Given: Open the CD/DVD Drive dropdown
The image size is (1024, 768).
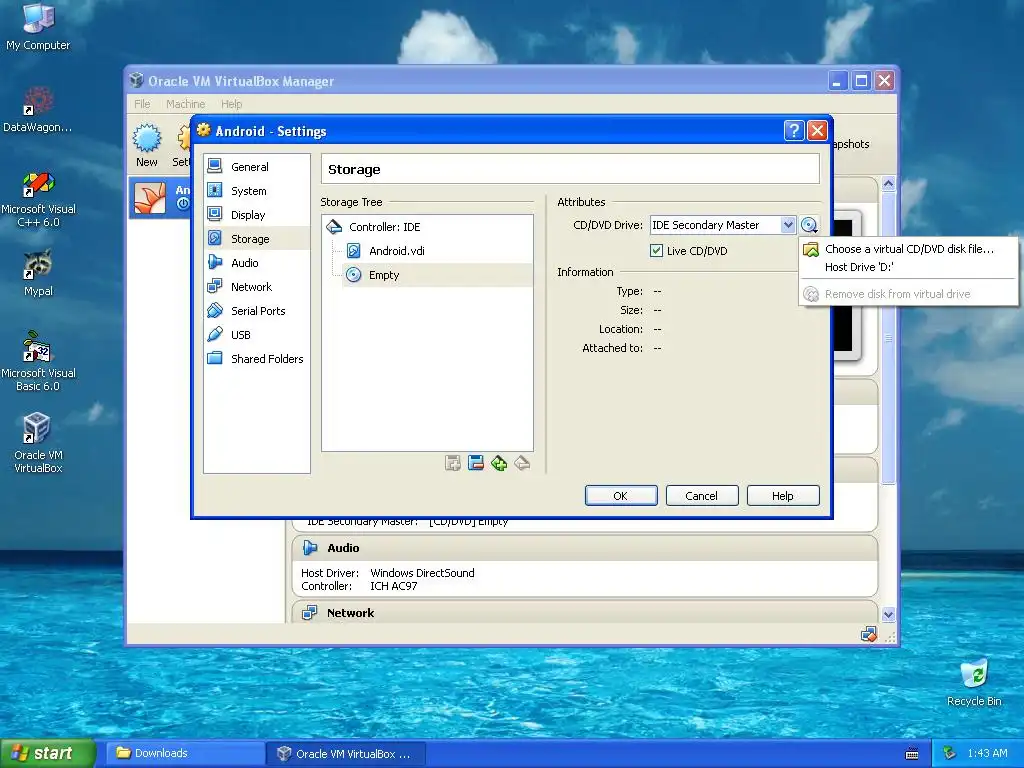Looking at the screenshot, I should 788,225.
